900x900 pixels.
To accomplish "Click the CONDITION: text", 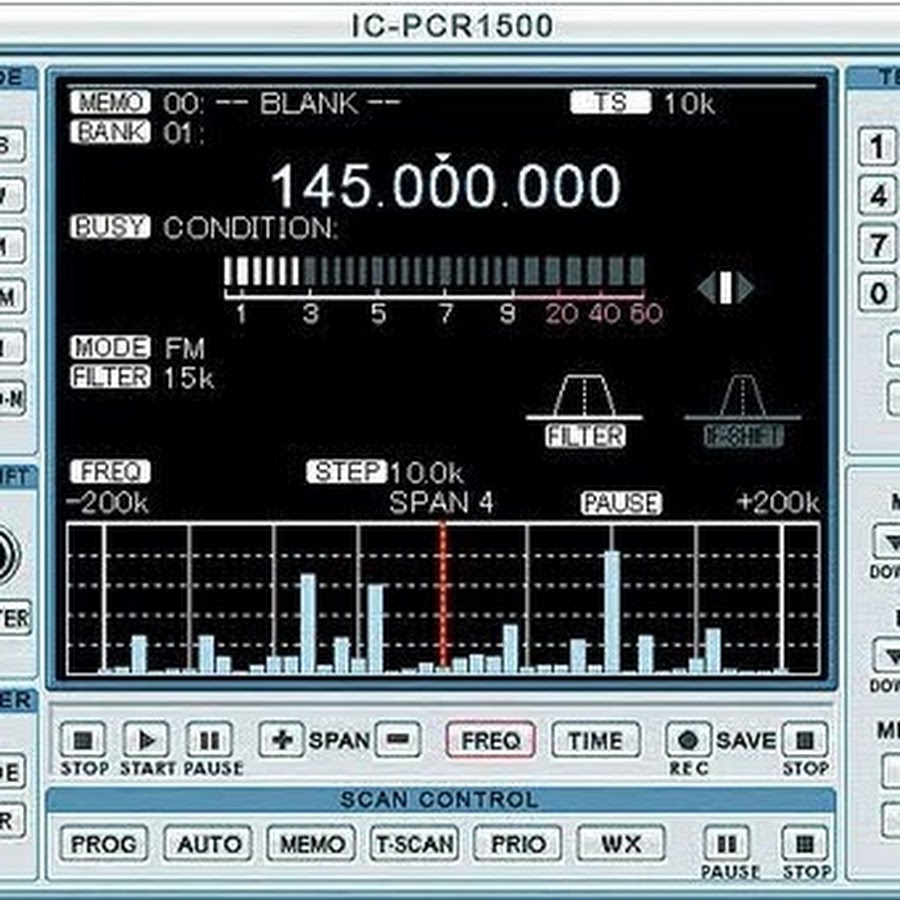I will tap(249, 228).
